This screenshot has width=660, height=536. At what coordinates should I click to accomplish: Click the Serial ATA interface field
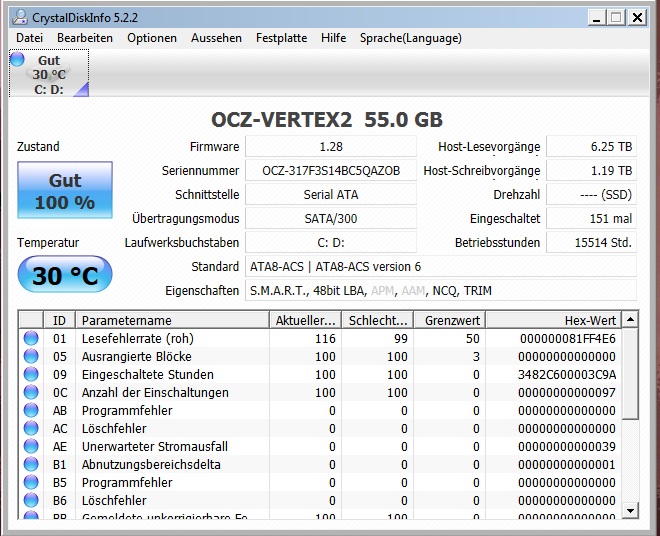(x=331, y=195)
